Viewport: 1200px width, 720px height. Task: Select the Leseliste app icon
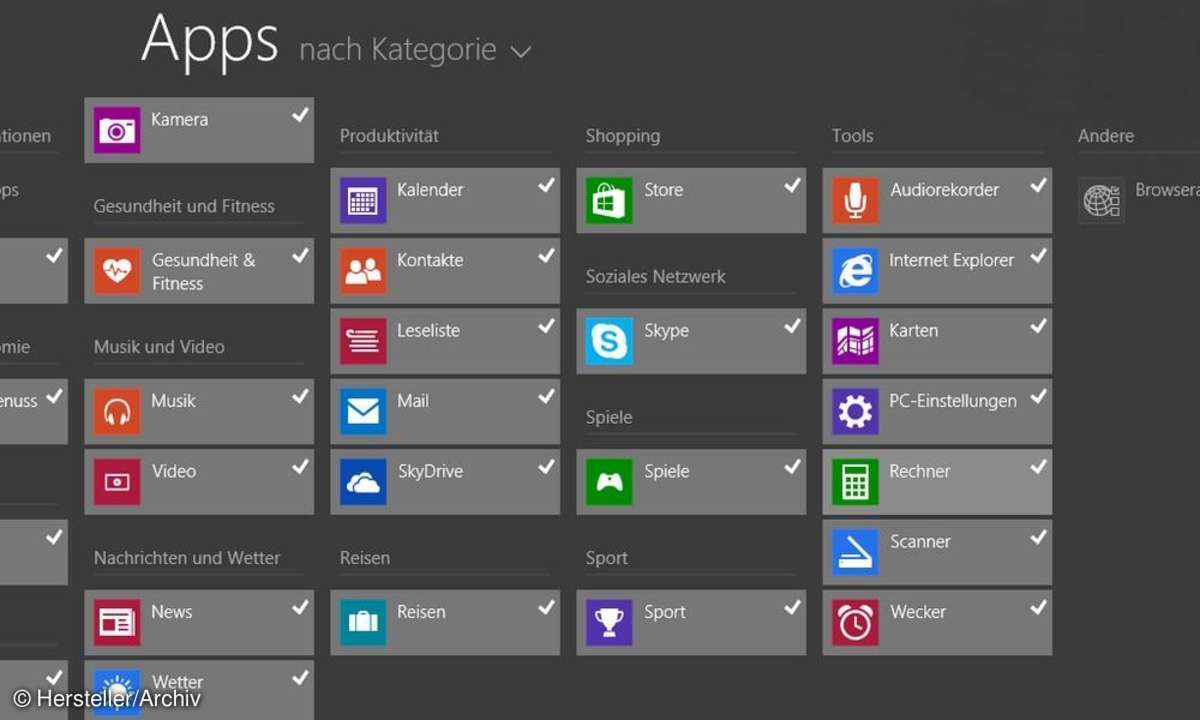pos(363,342)
